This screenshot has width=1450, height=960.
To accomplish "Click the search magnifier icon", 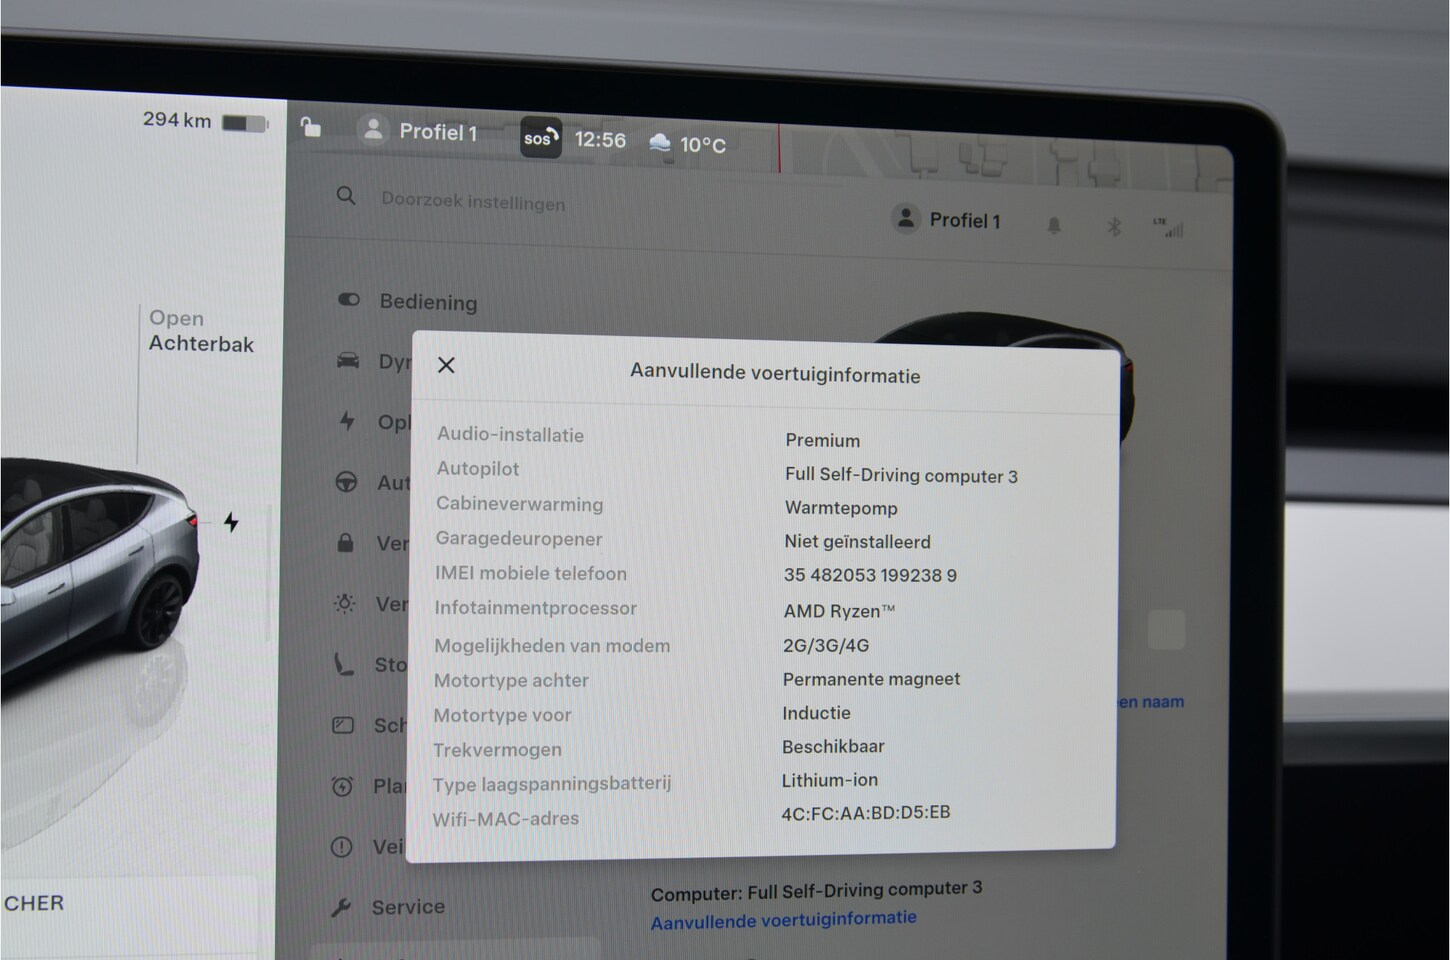I will point(346,196).
